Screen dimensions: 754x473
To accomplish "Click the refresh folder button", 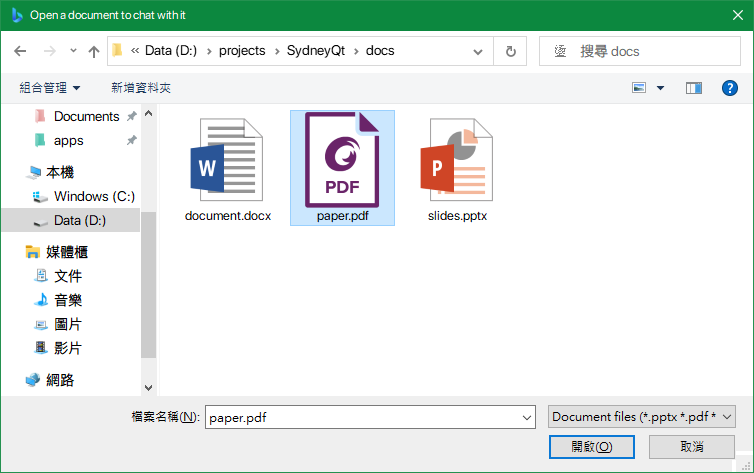I will pyautogui.click(x=511, y=51).
